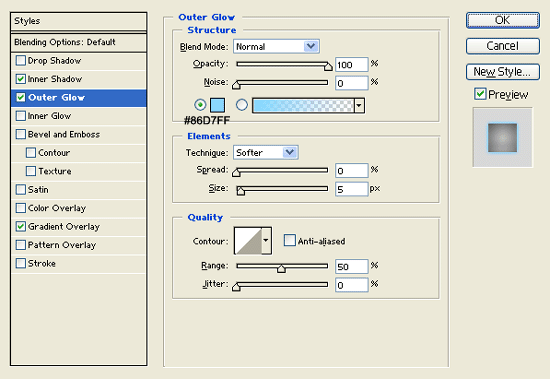Open the Technique dropdown set to Softer
The image size is (550, 379).
tap(266, 152)
